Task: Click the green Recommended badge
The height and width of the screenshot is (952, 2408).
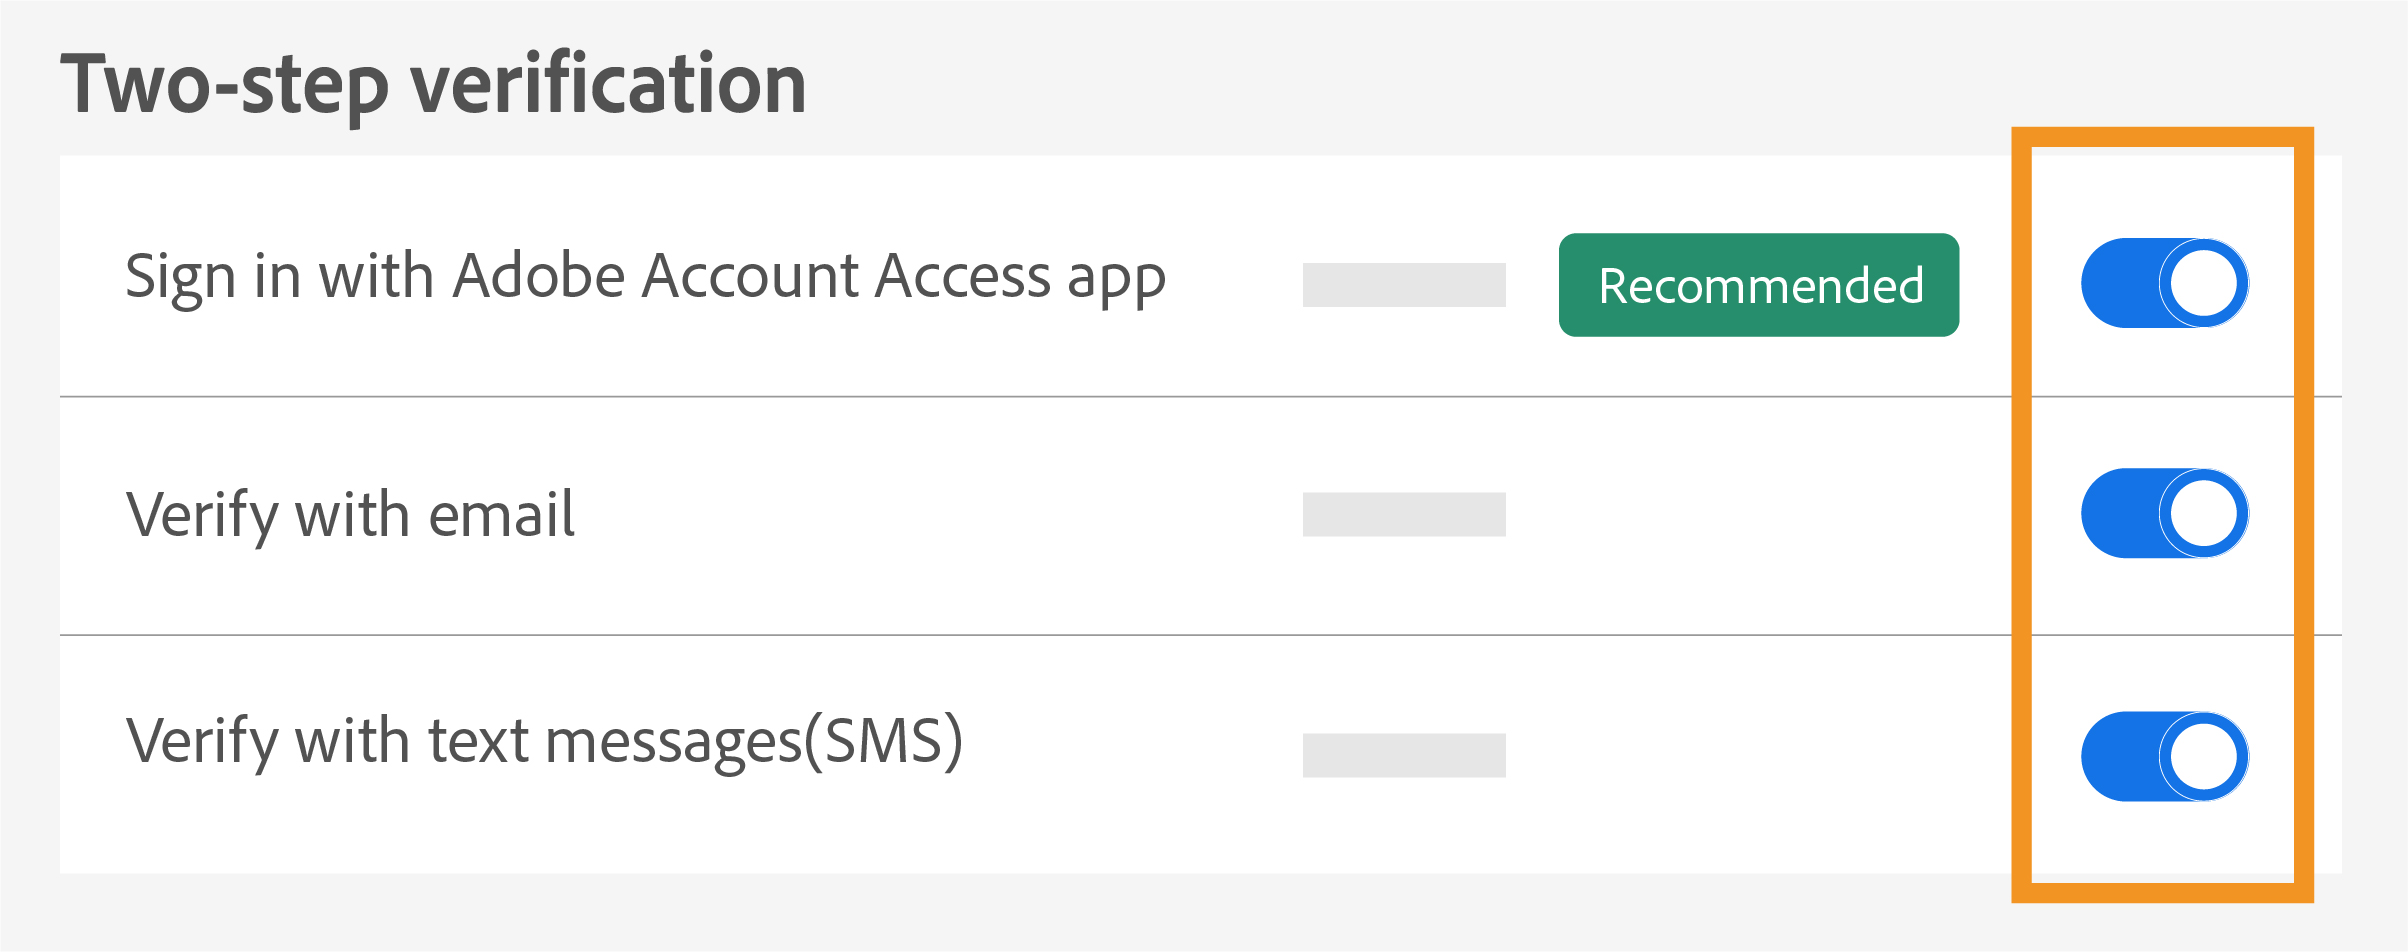Action: pyautogui.click(x=1758, y=285)
